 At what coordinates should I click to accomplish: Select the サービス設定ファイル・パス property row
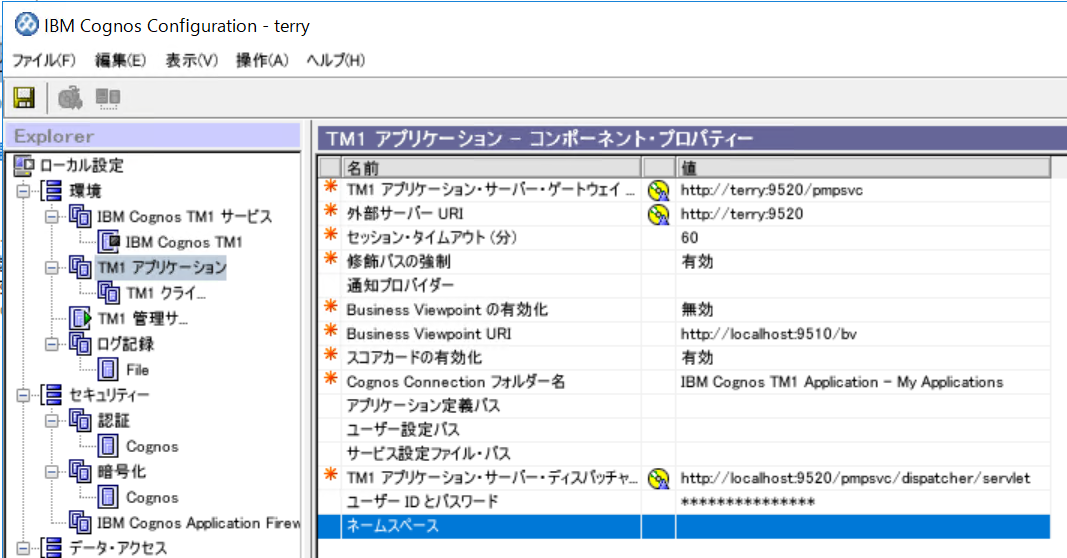point(684,454)
